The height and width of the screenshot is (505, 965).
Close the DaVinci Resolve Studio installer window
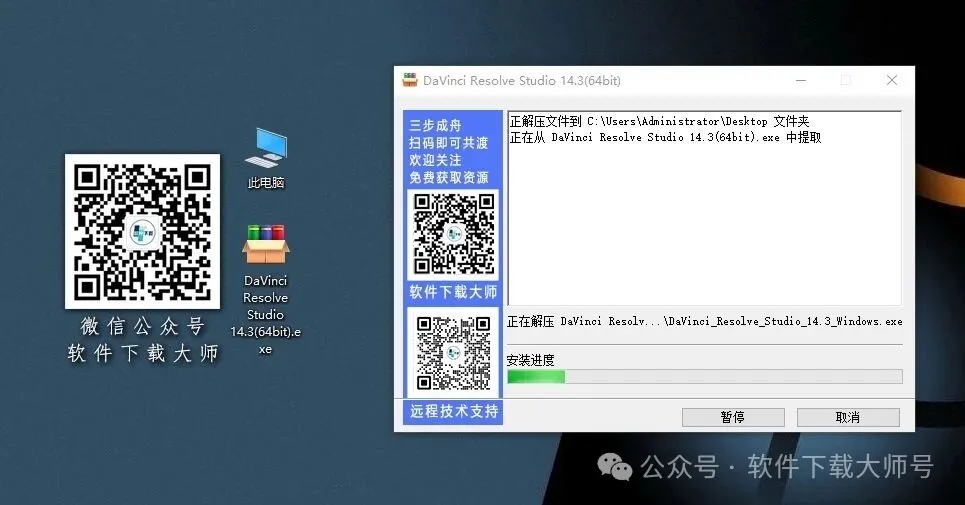892,81
